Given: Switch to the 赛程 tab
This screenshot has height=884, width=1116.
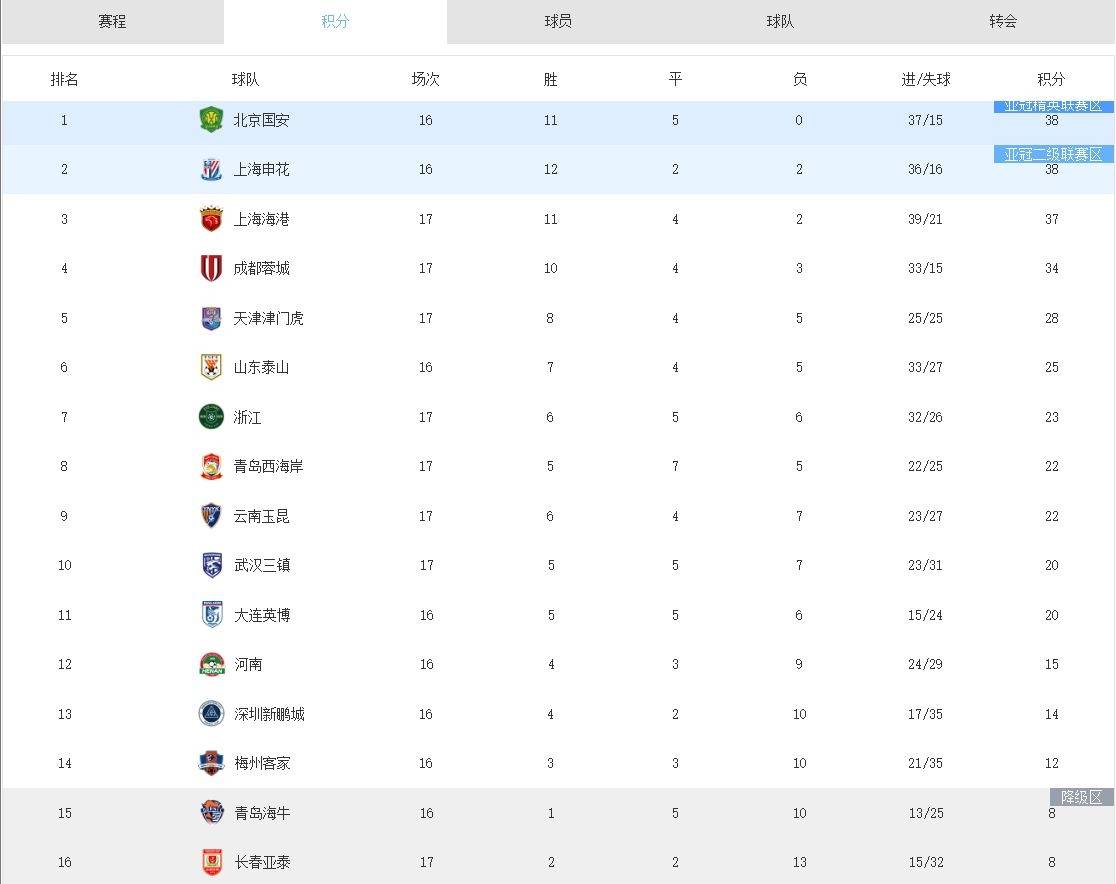Looking at the screenshot, I should (x=112, y=21).
